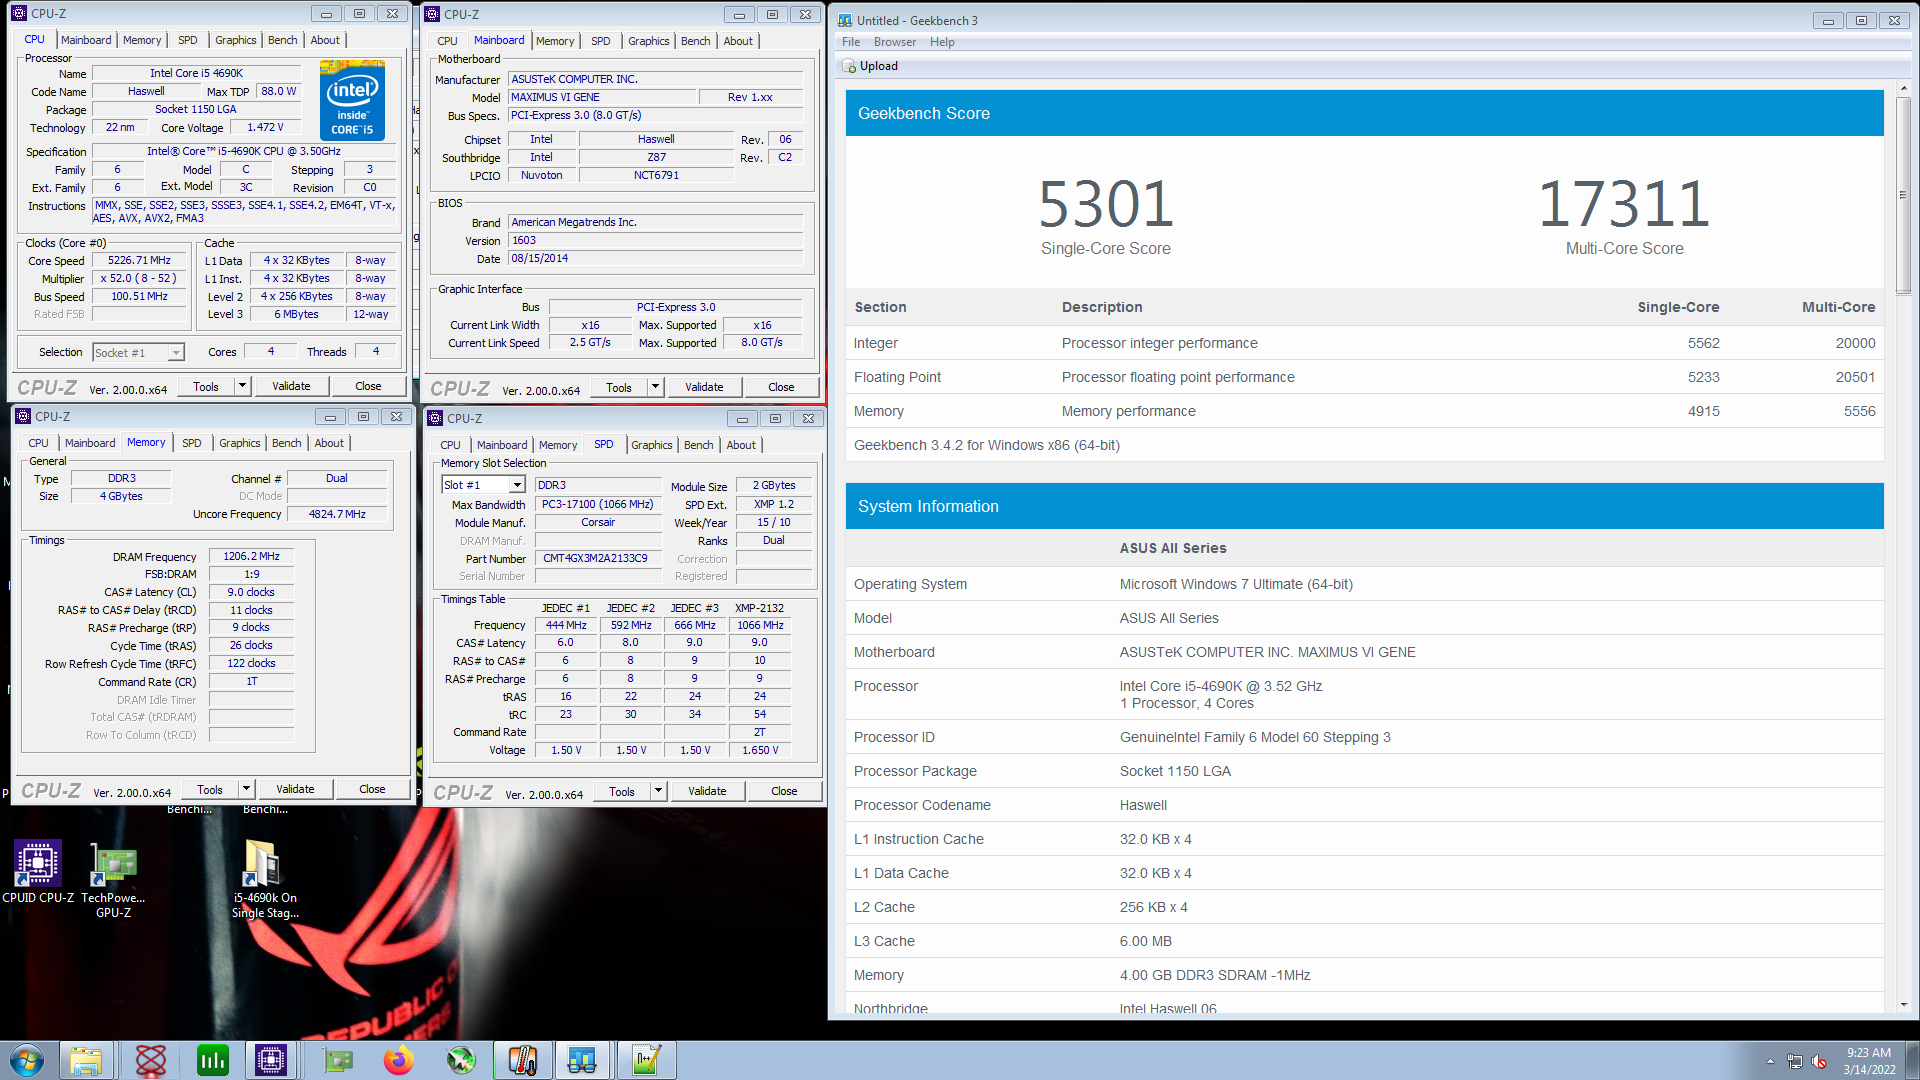Click the XMP-2132 timings column header
Screen dimensions: 1920x1080
pos(759,608)
